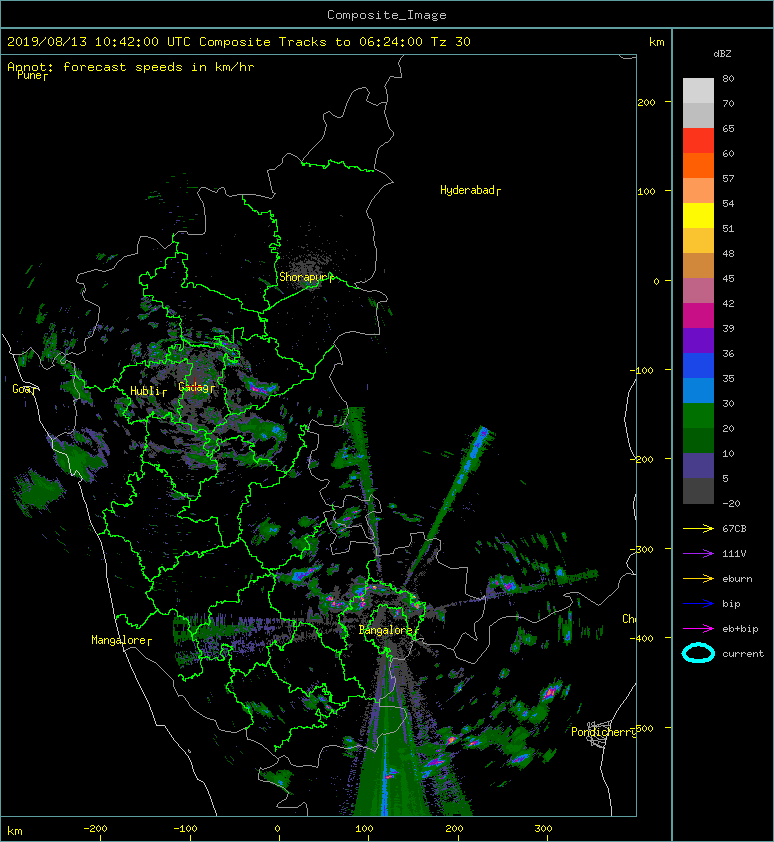Image resolution: width=774 pixels, height=842 pixels.
Task: Click the 'current' legend label
Action: pyautogui.click(x=743, y=654)
